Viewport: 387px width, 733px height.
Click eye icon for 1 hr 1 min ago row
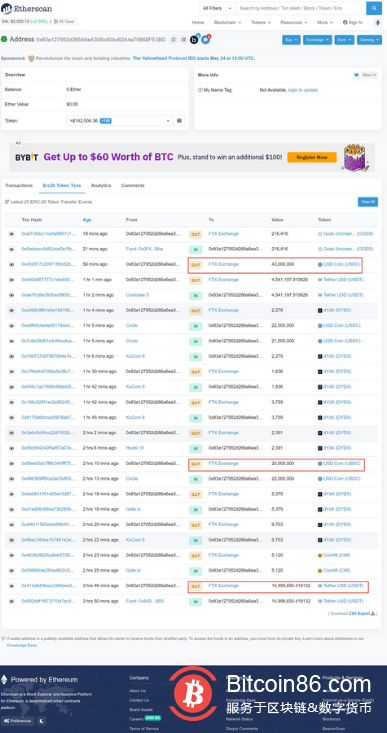[12, 280]
